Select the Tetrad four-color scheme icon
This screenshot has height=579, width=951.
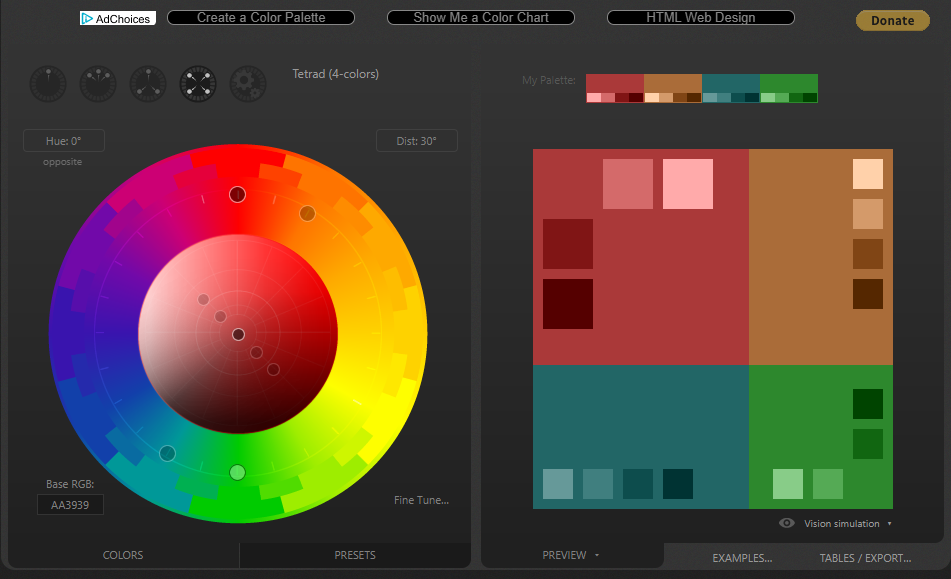198,84
